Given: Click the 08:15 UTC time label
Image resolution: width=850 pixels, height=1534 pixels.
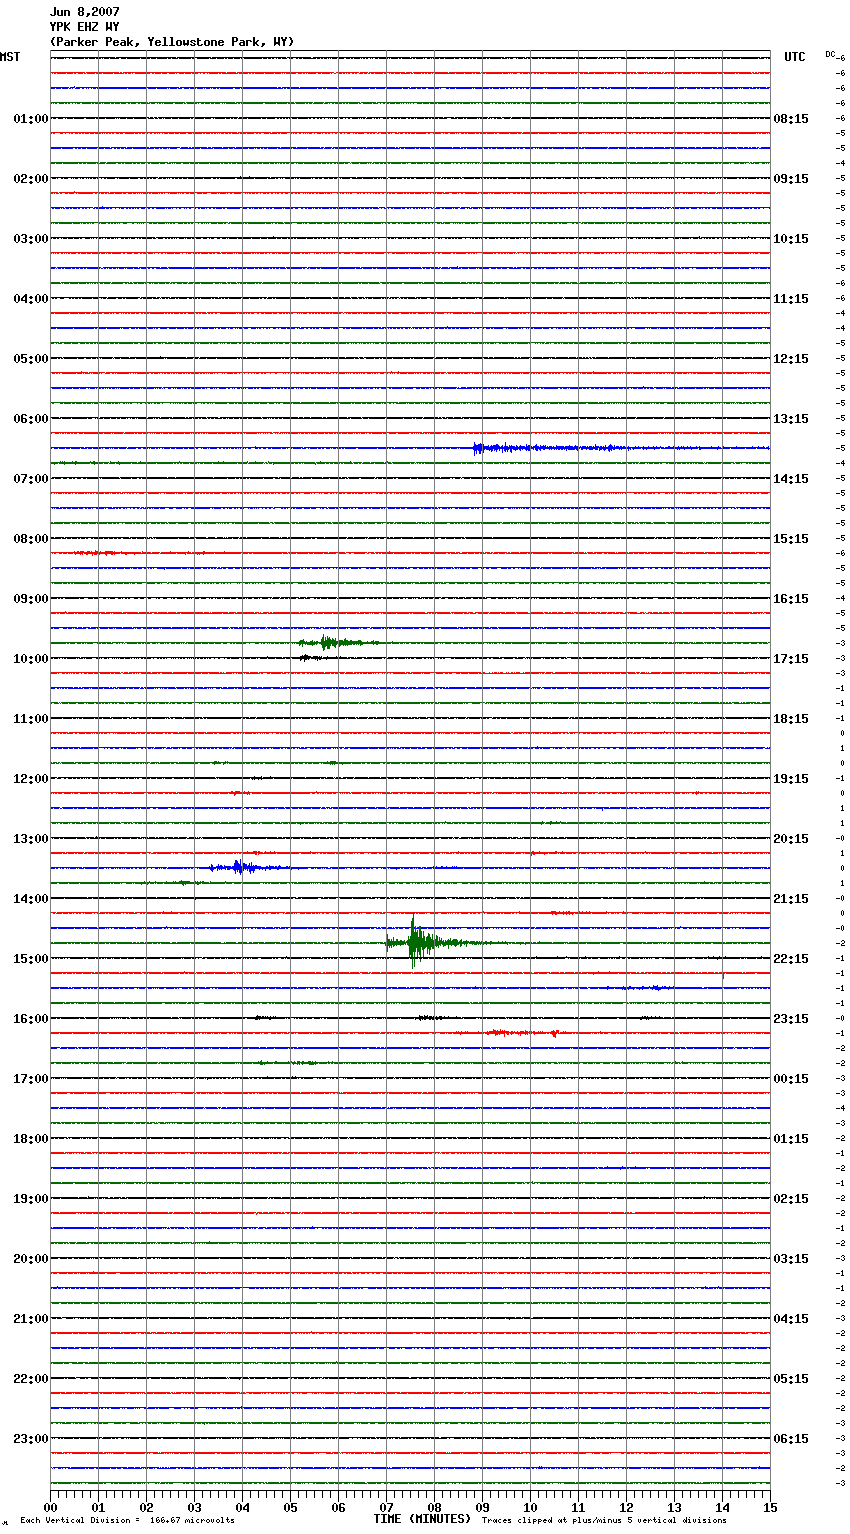Looking at the screenshot, I should 791,119.
